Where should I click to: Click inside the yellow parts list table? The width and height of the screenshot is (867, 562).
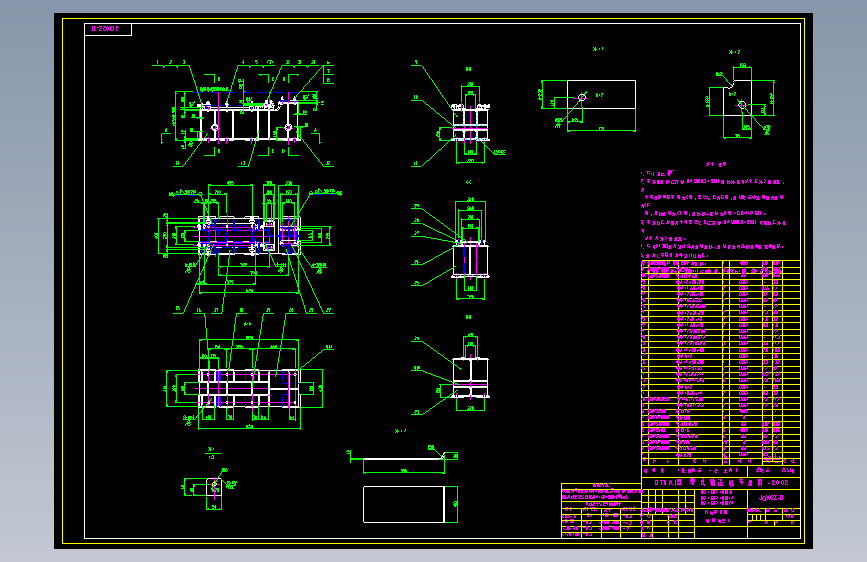pyautogui.click(x=720, y=362)
